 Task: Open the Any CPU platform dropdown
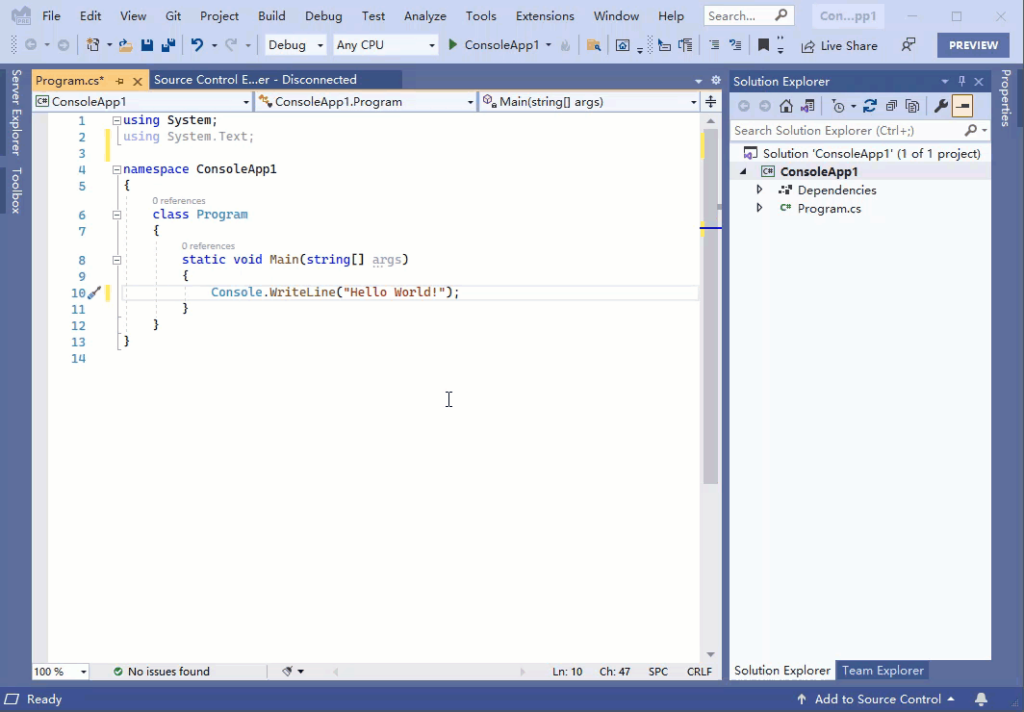385,45
